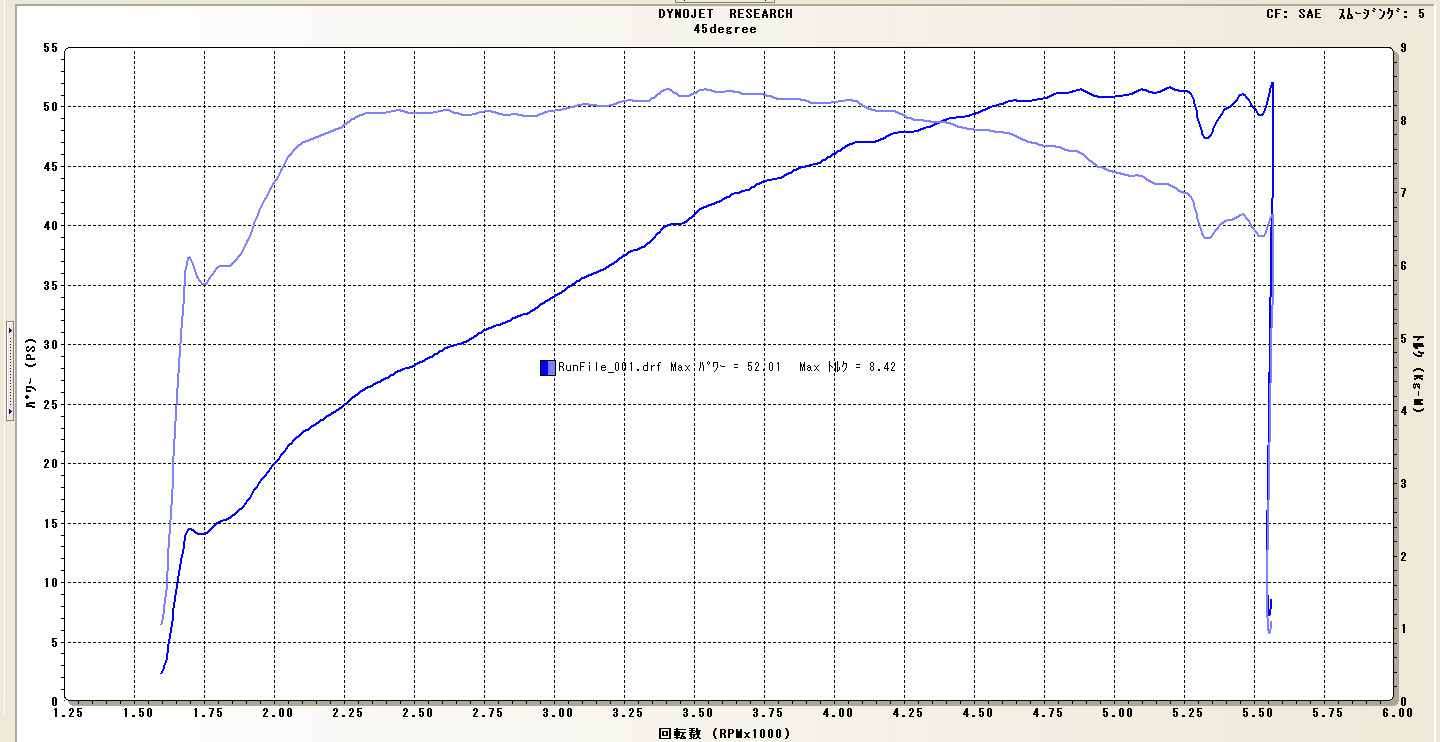Click the RunFile_001.drf legend color swatch

coord(547,368)
